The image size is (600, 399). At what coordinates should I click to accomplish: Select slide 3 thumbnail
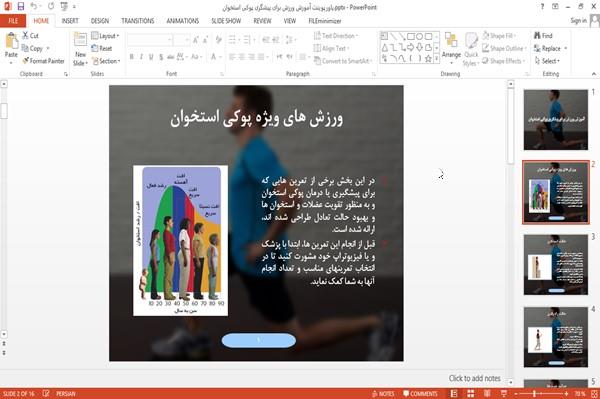pos(556,264)
